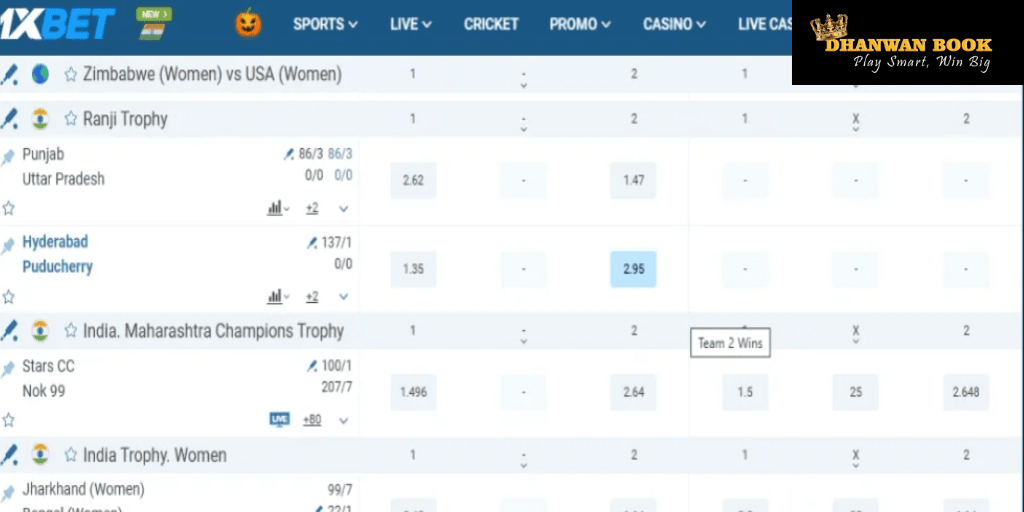Open statistics chart icon for Punjab match
Image resolution: width=1024 pixels, height=512 pixels.
coord(274,208)
